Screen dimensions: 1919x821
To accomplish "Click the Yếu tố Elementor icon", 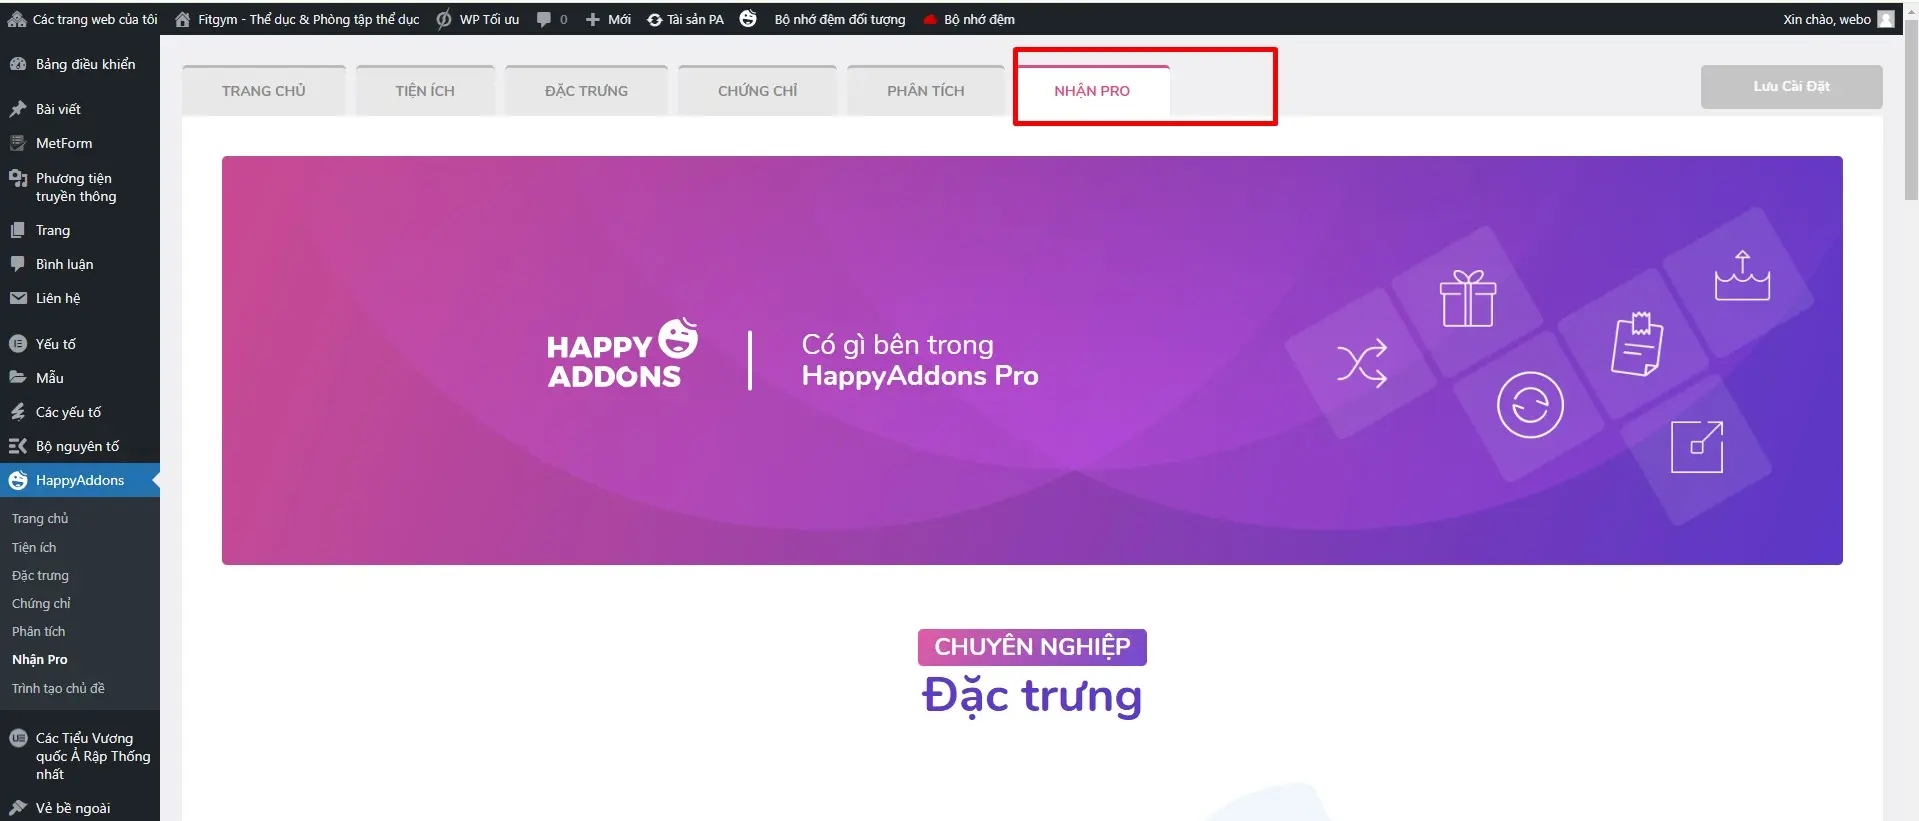I will (18, 344).
